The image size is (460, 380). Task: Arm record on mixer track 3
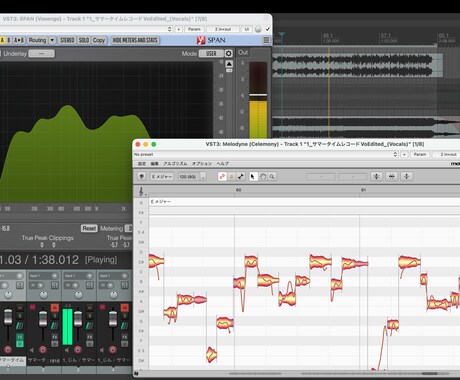78,350
